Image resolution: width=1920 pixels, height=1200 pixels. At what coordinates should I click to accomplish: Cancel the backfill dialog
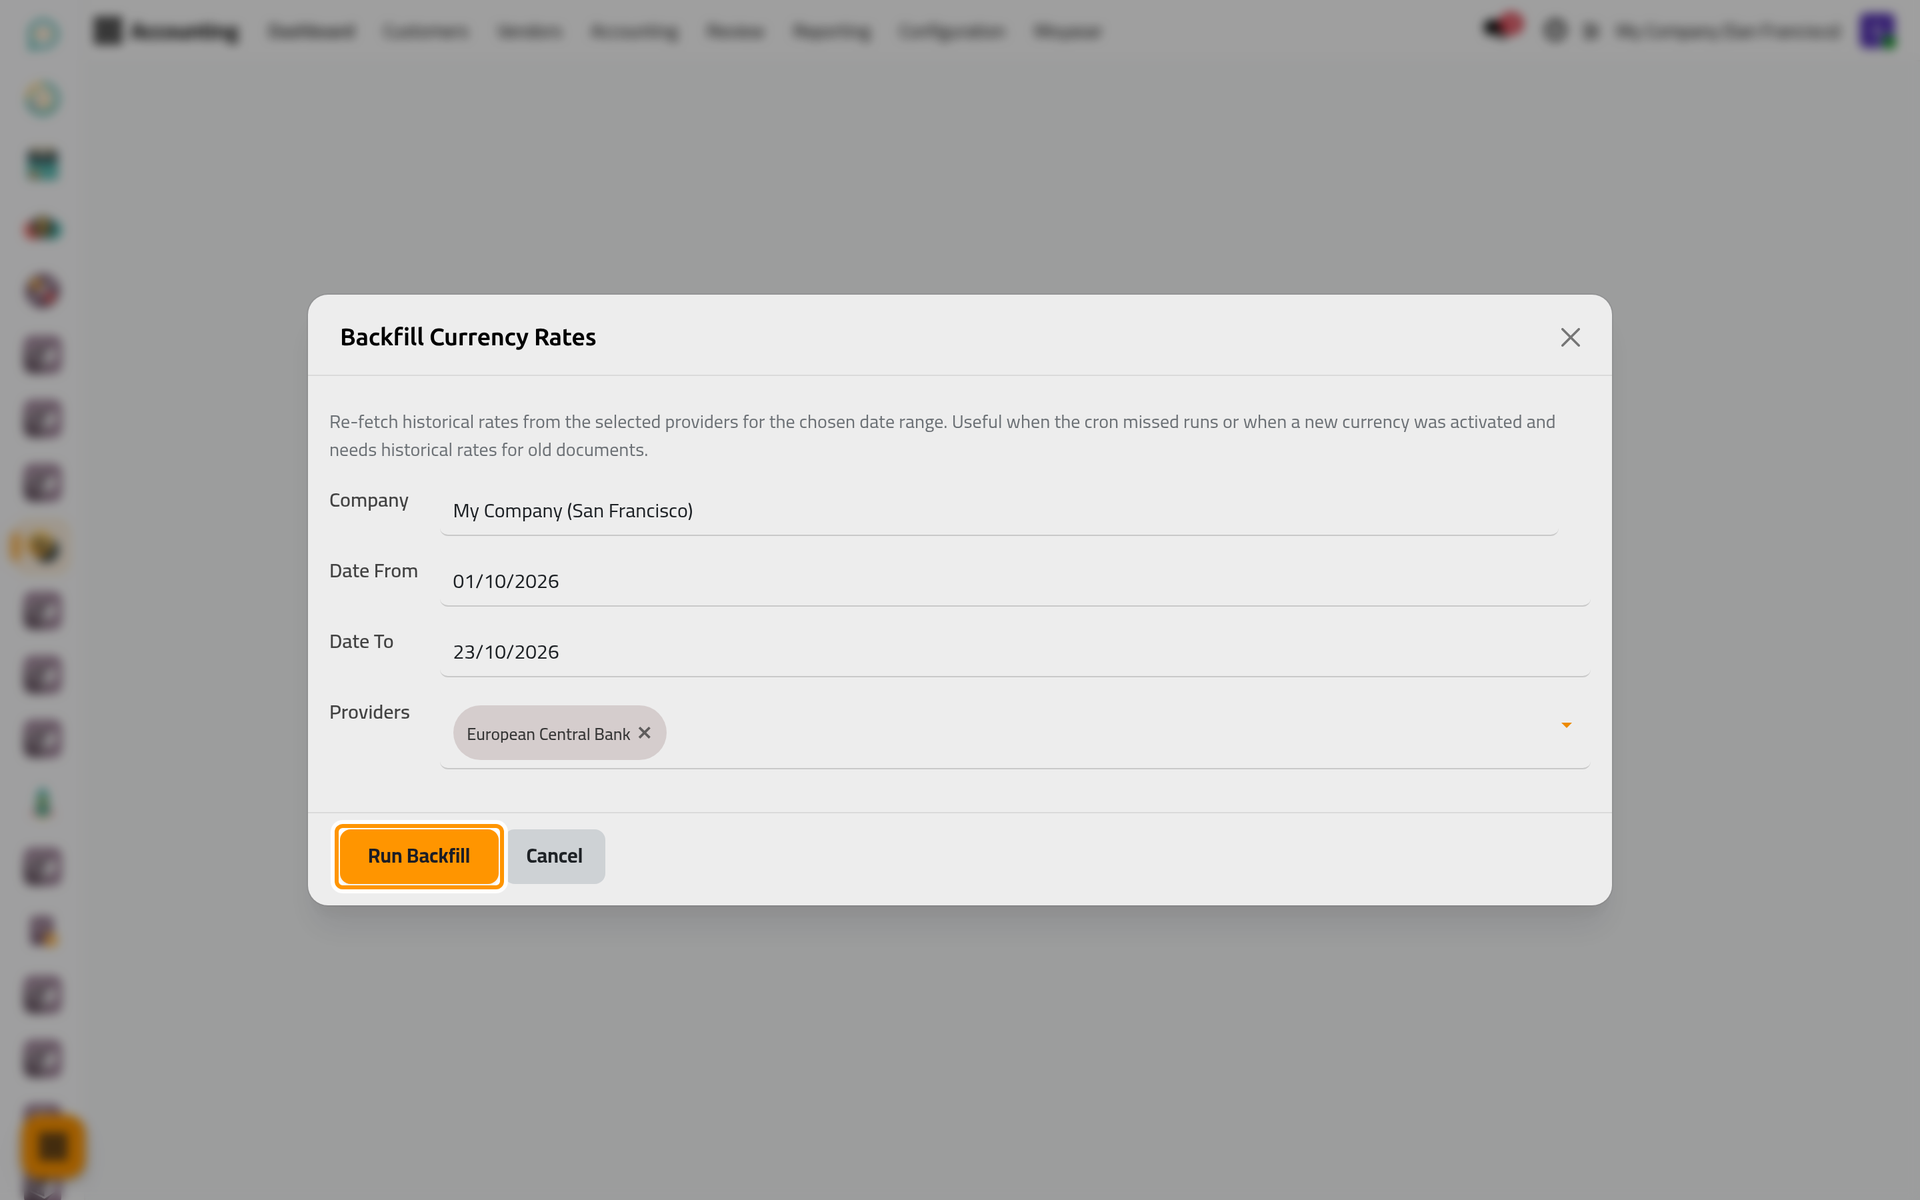point(555,856)
